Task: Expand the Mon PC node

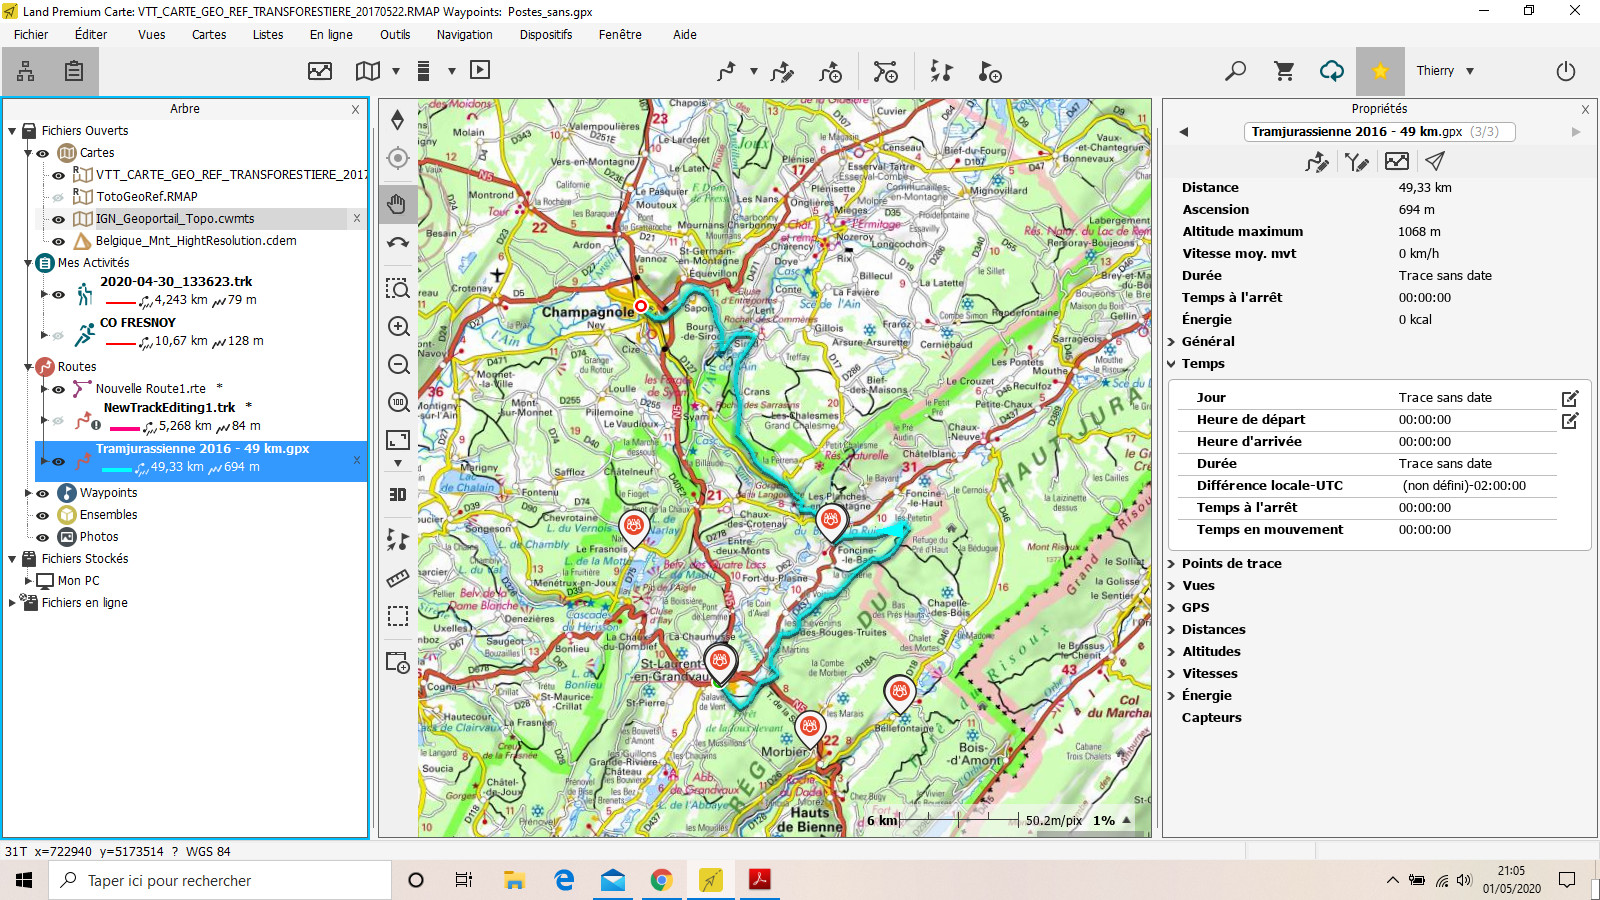Action: 28,580
